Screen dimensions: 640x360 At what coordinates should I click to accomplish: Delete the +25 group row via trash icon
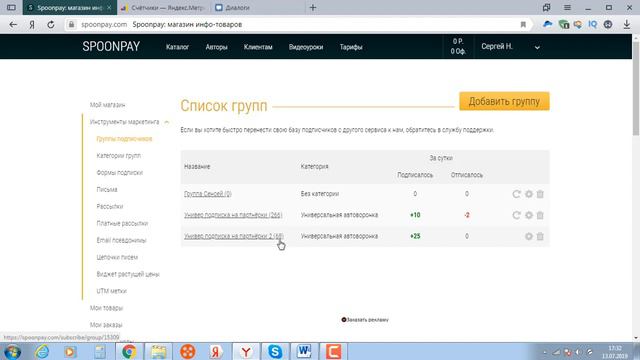point(540,236)
